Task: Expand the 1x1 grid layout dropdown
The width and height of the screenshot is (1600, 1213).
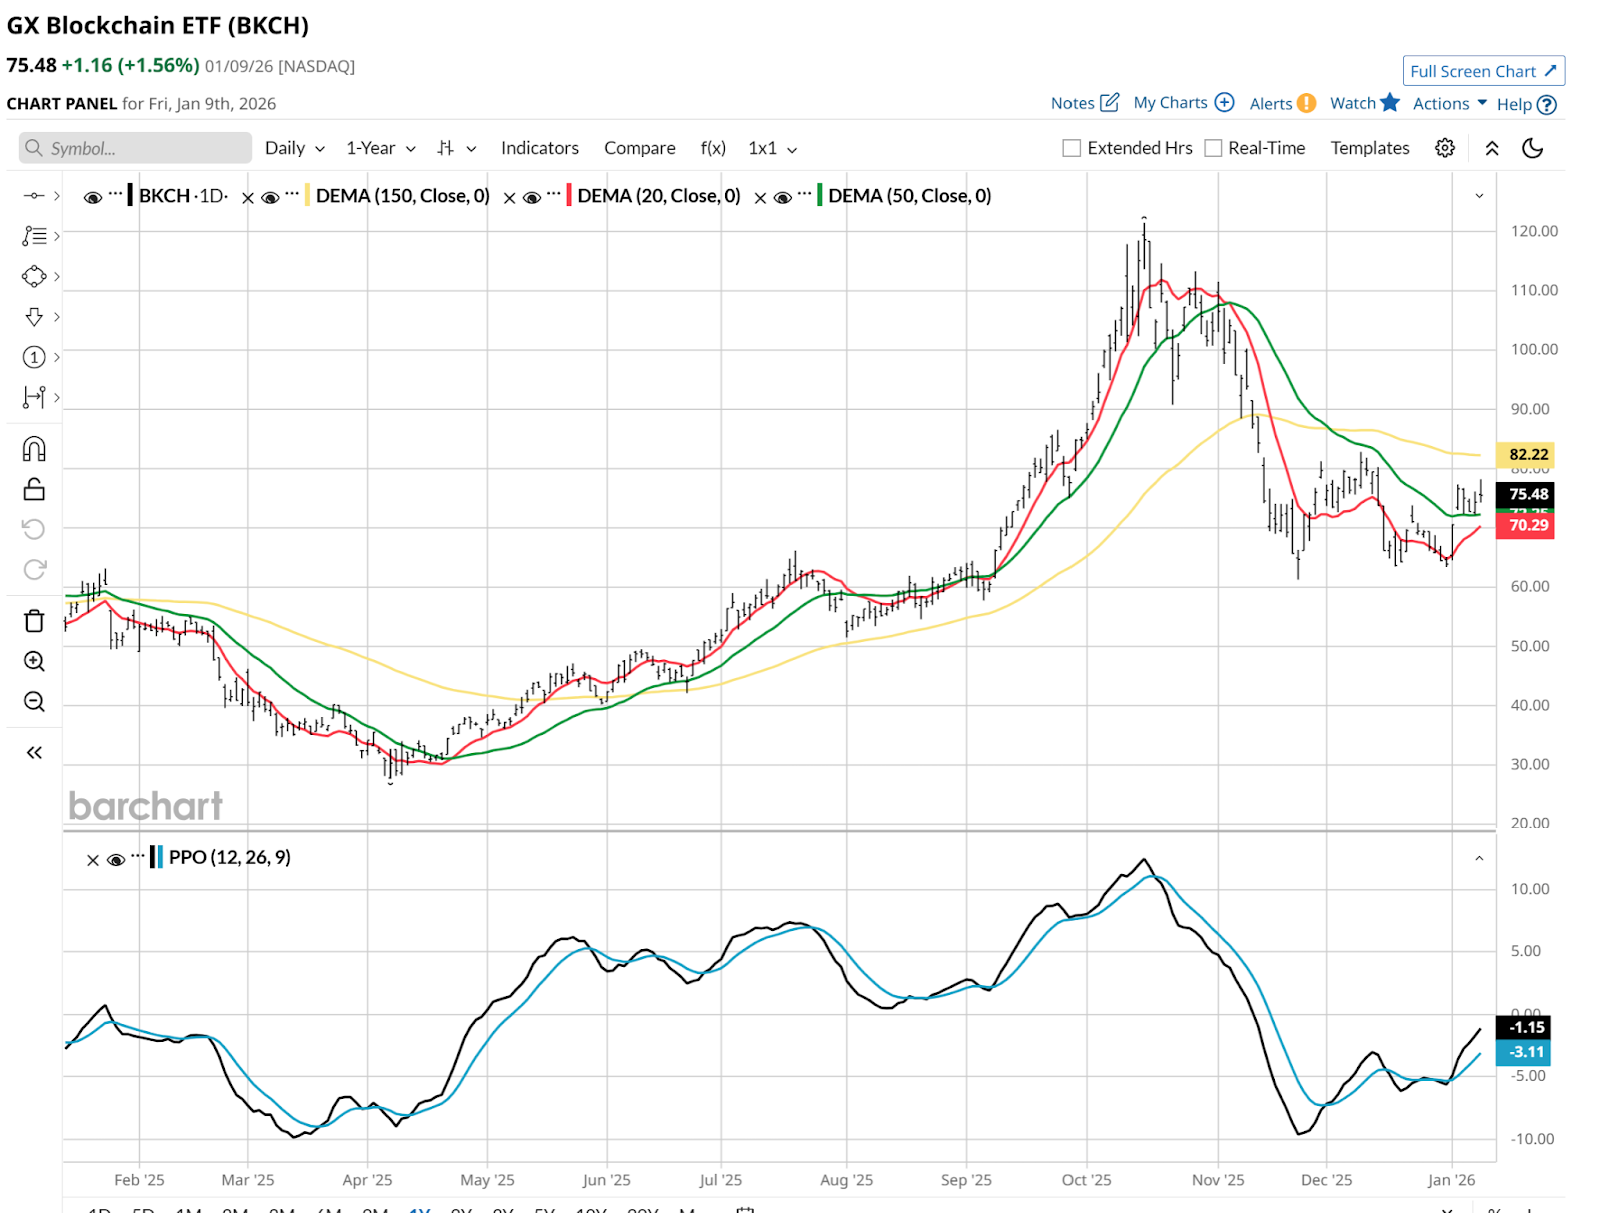Action: 772,148
